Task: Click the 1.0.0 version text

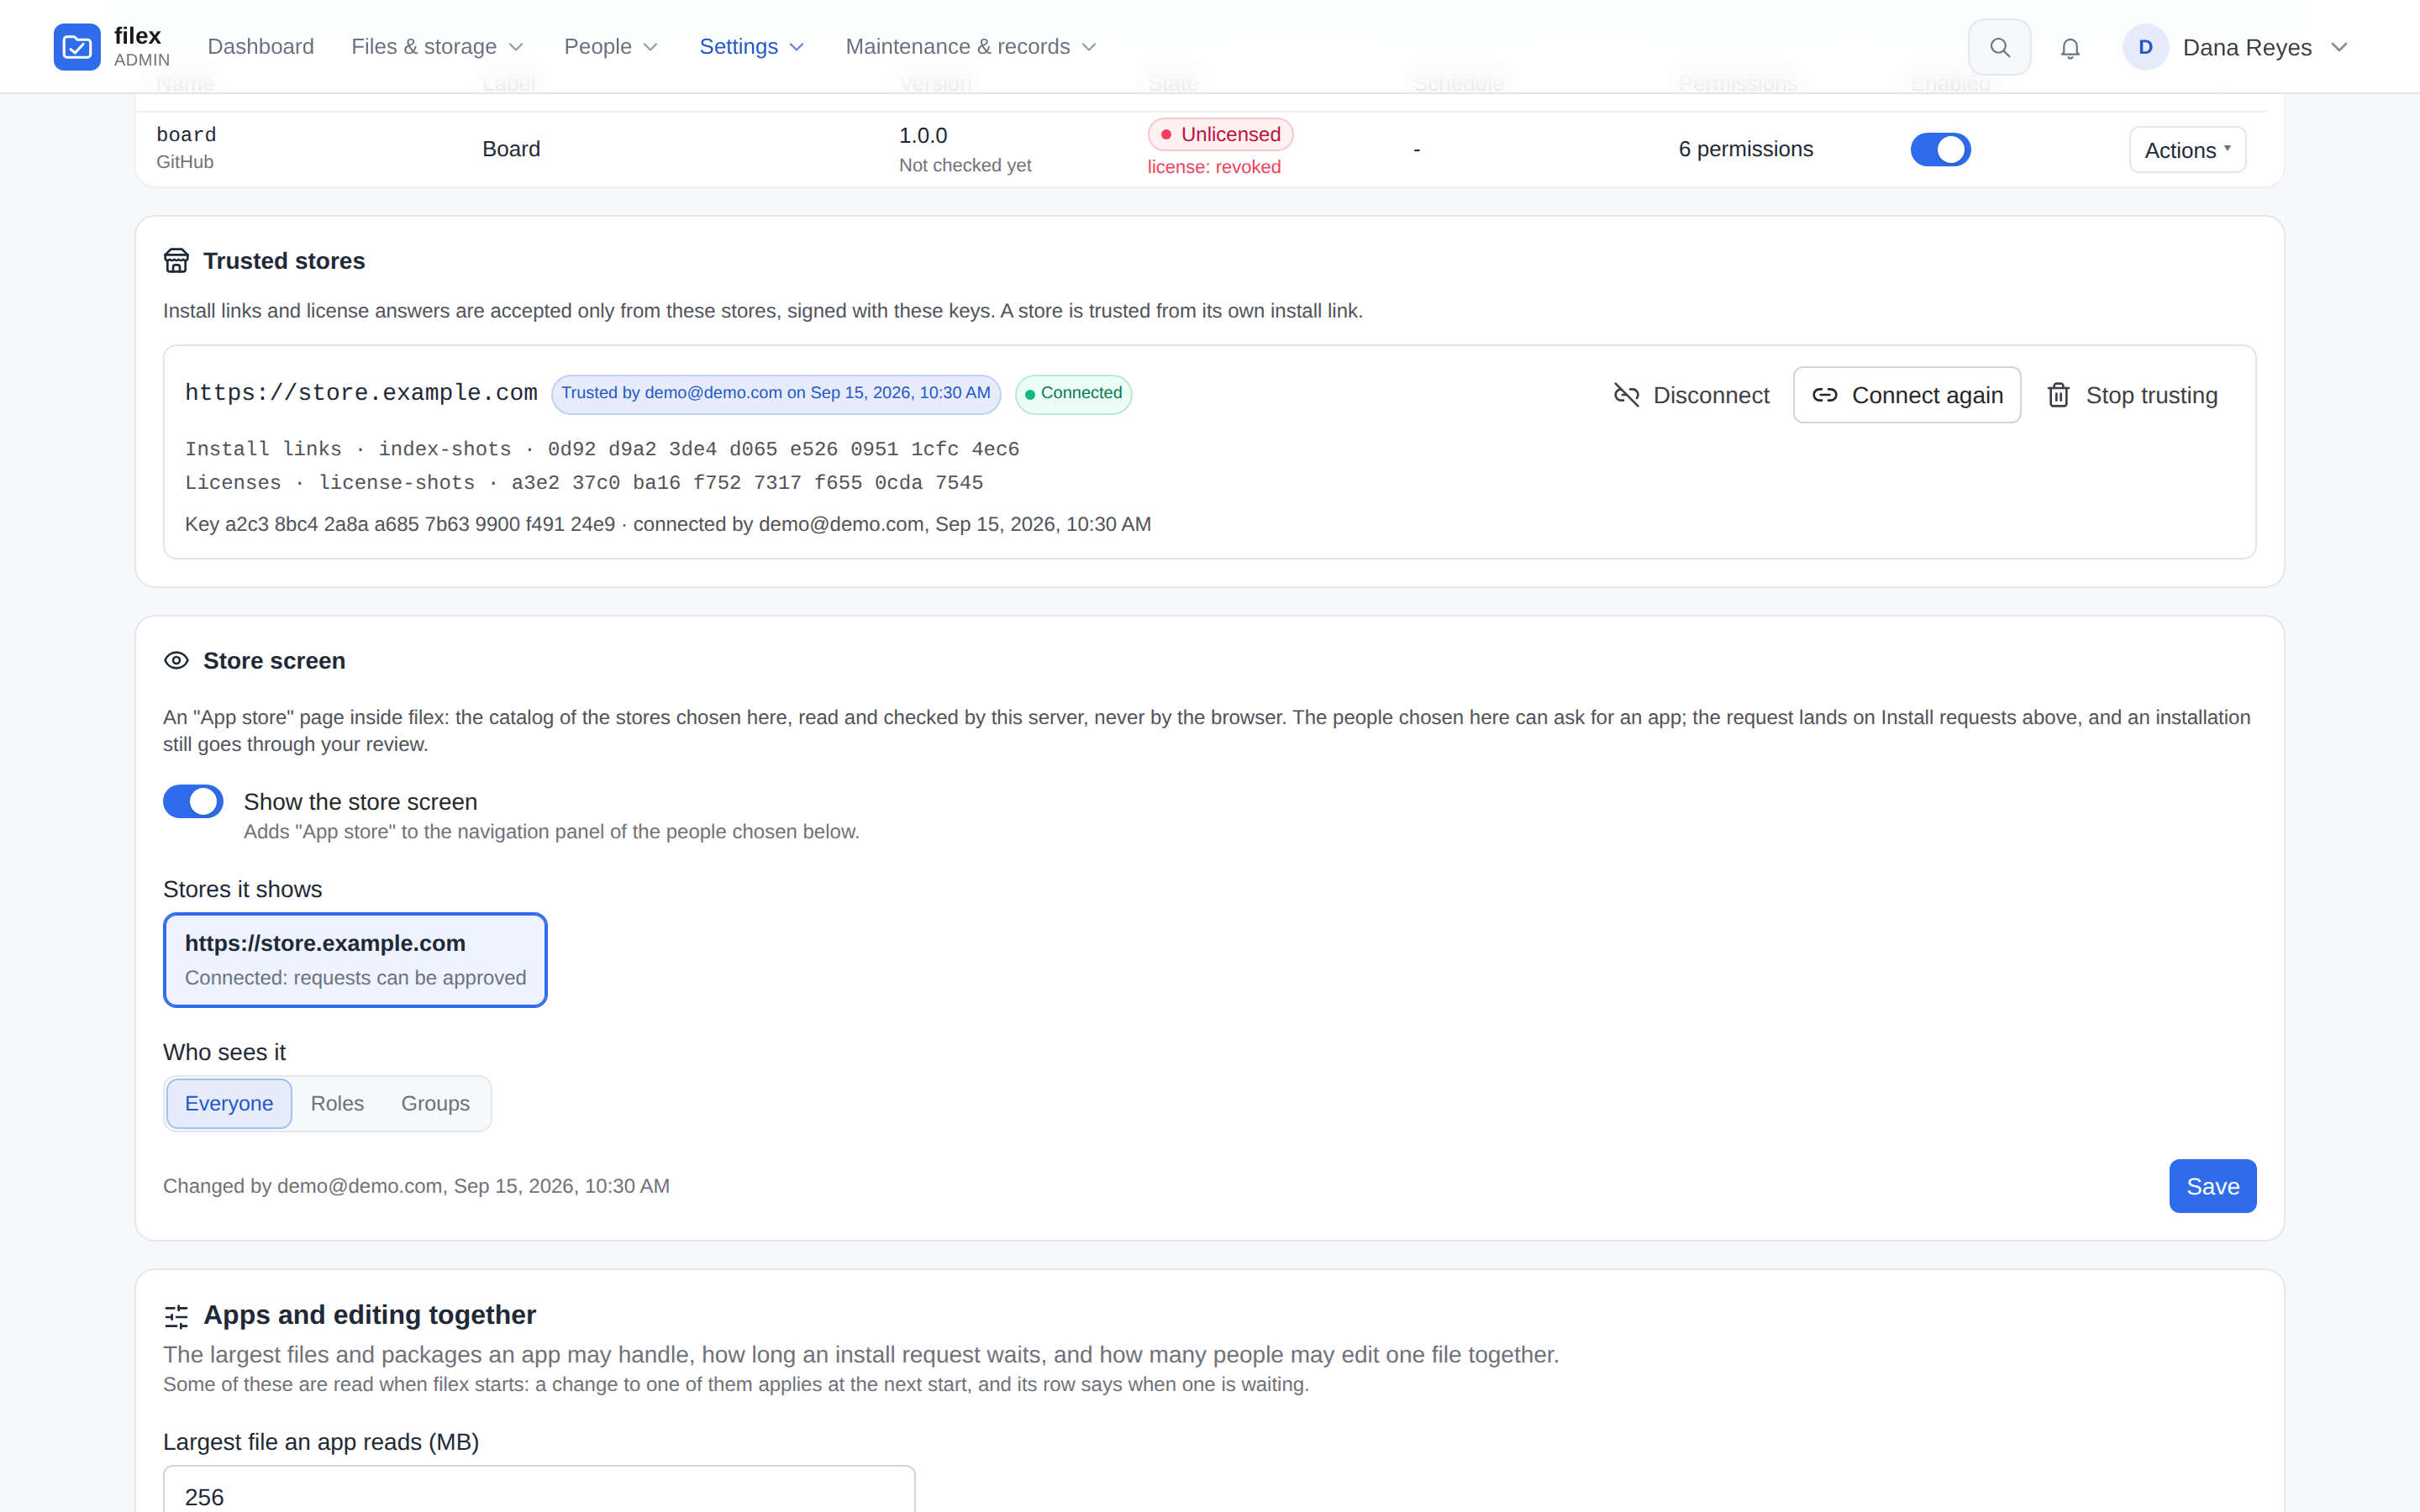Action: coord(922,136)
